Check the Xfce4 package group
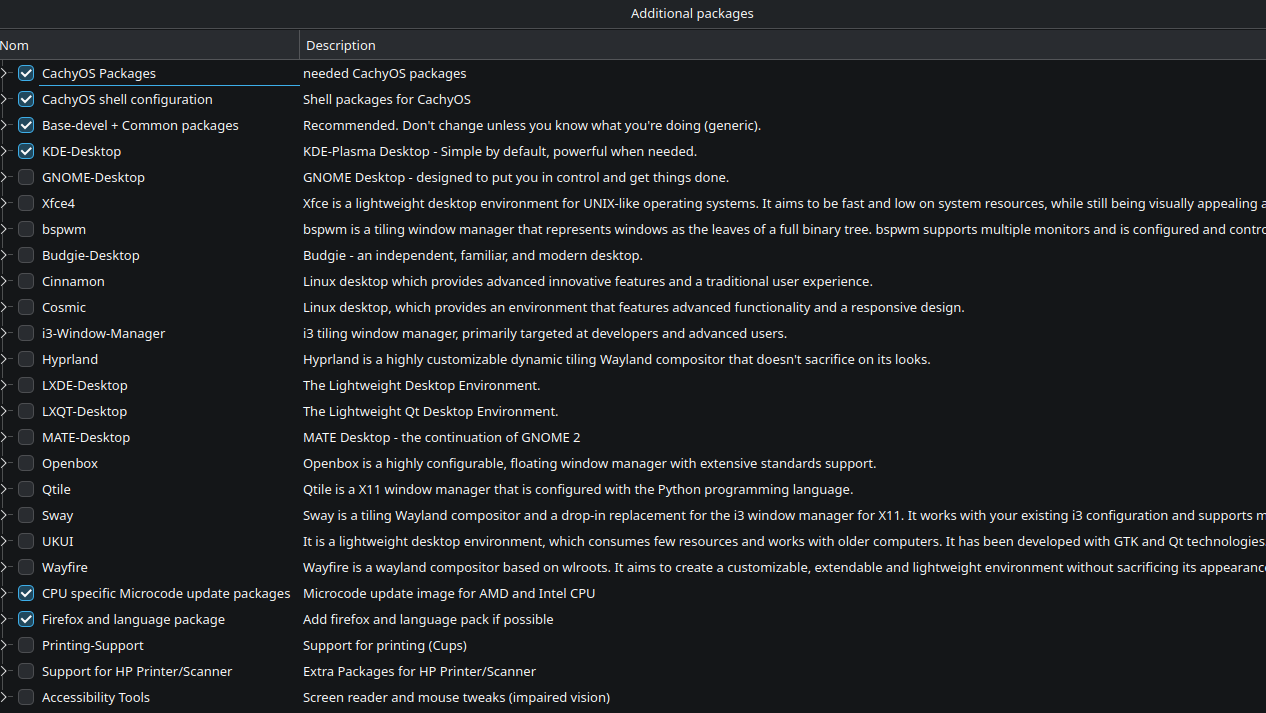1266x713 pixels. pos(26,203)
